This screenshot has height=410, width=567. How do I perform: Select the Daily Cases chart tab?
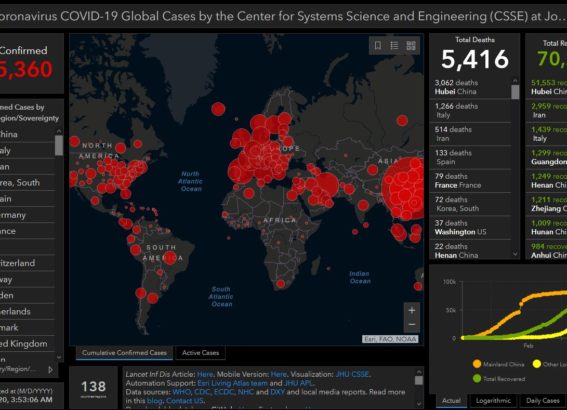click(543, 401)
